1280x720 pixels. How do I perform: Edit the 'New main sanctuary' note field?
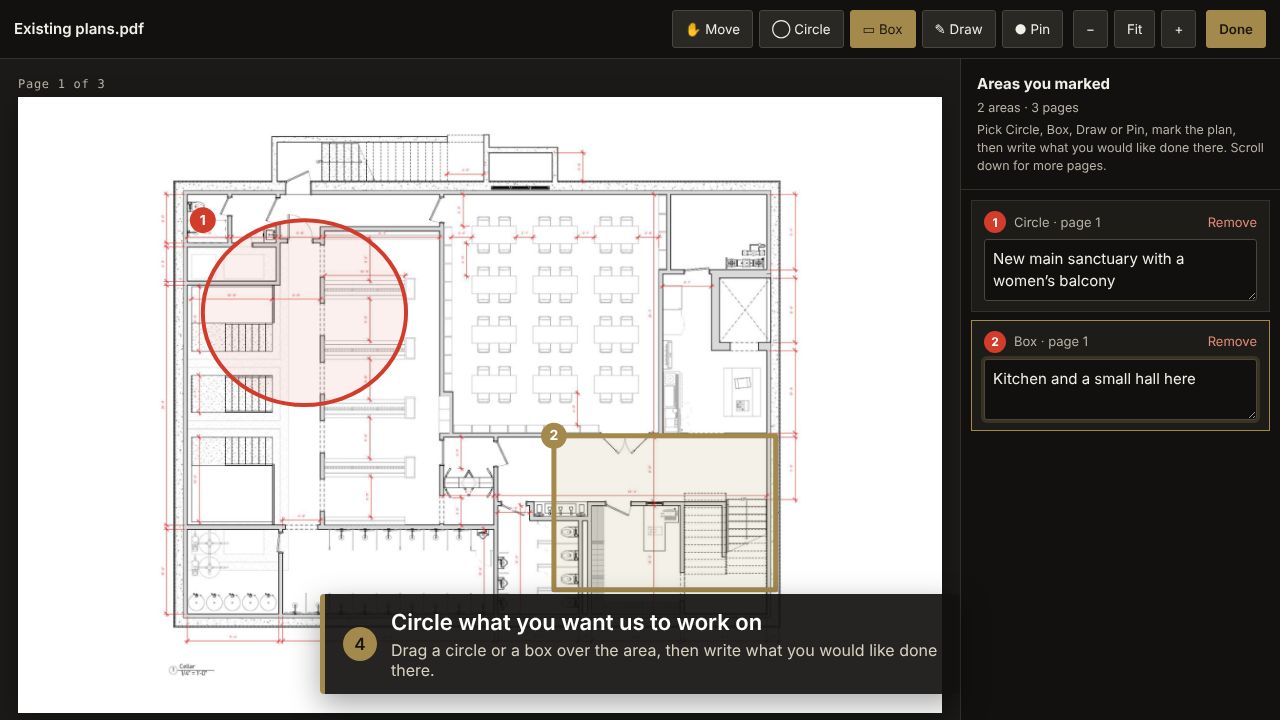click(x=1120, y=270)
